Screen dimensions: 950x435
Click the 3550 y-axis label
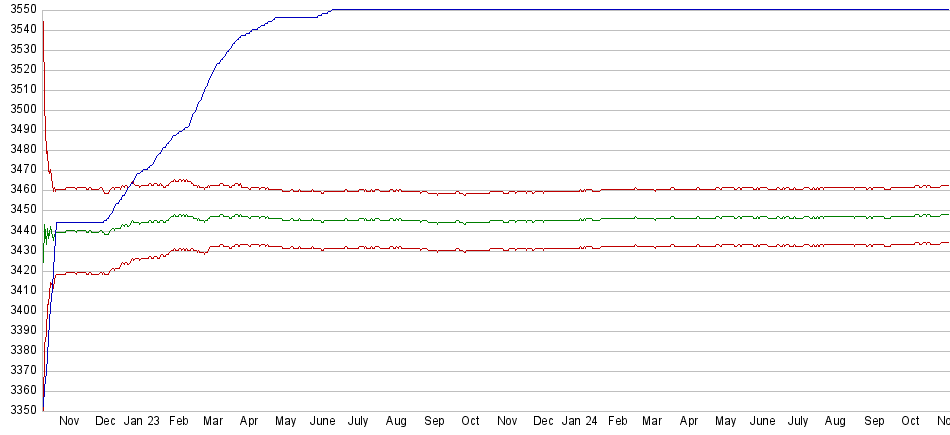click(18, 9)
